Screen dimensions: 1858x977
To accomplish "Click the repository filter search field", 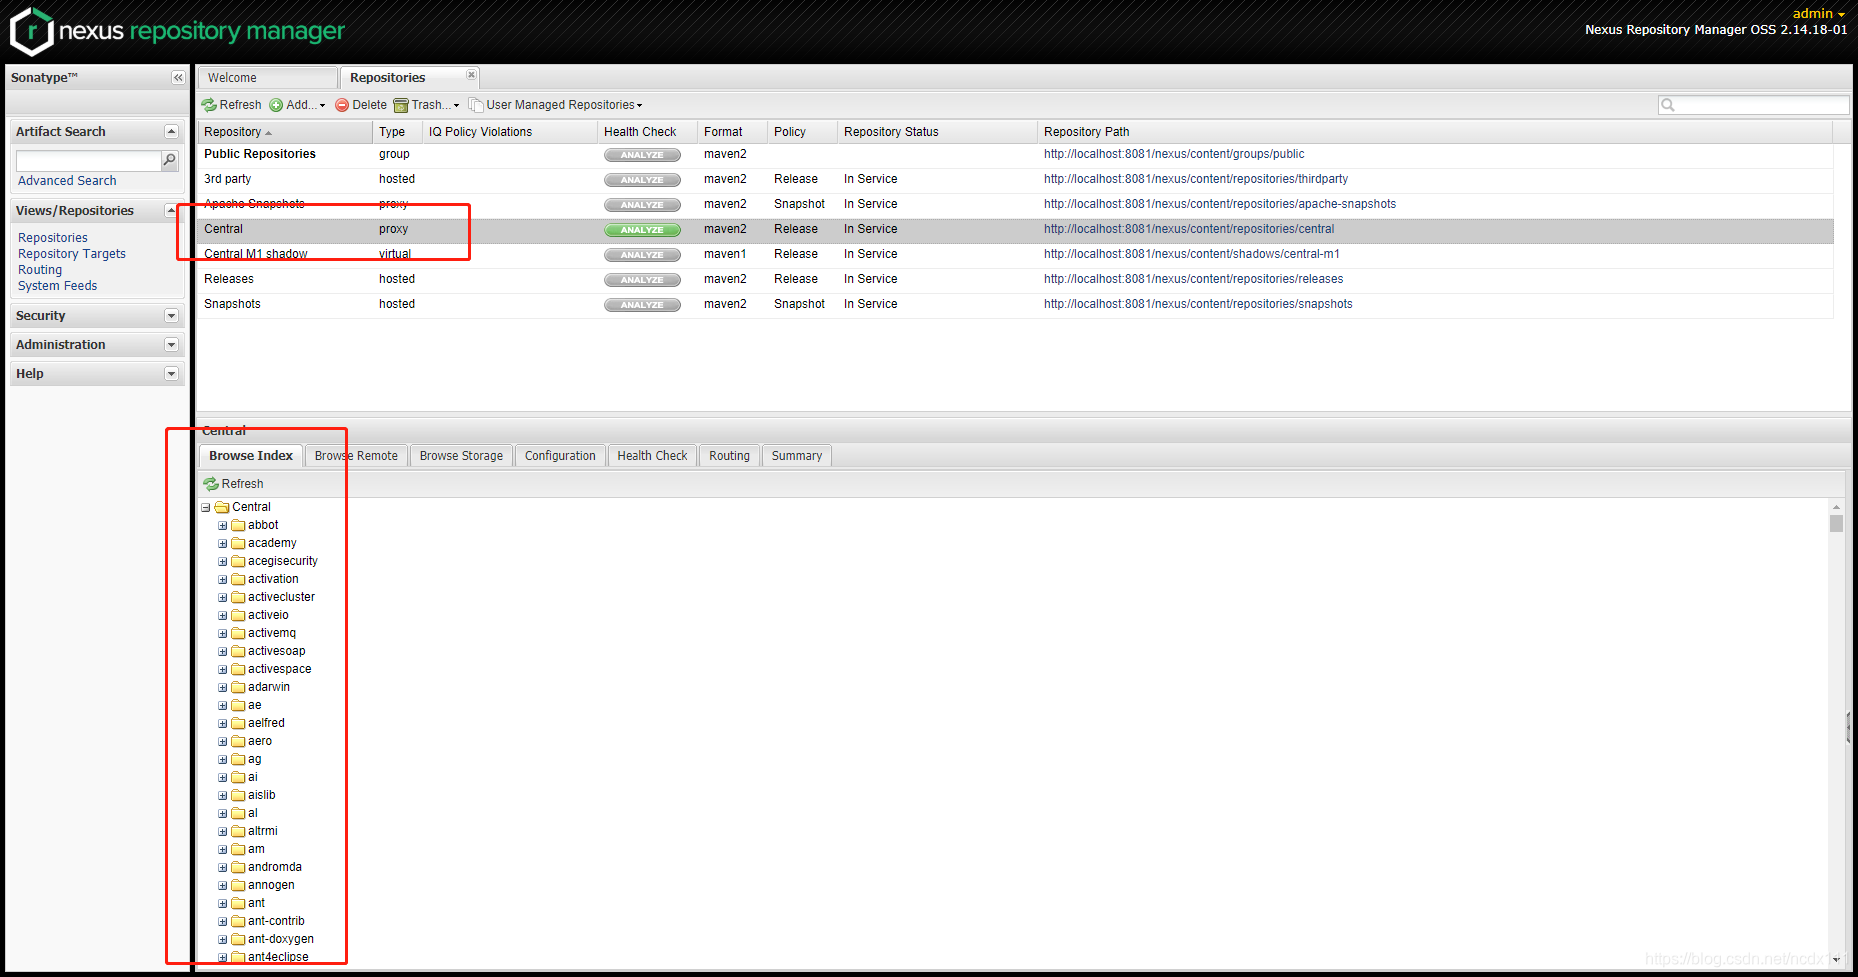I will 1754,105.
